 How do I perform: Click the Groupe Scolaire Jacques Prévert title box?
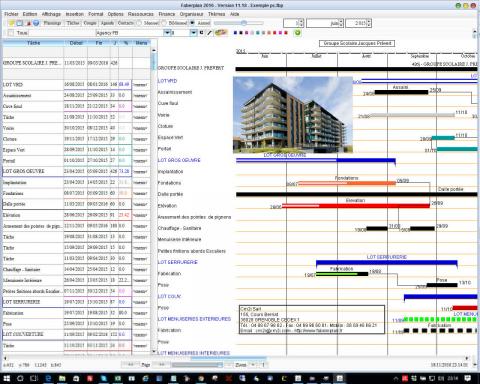coord(357,43)
